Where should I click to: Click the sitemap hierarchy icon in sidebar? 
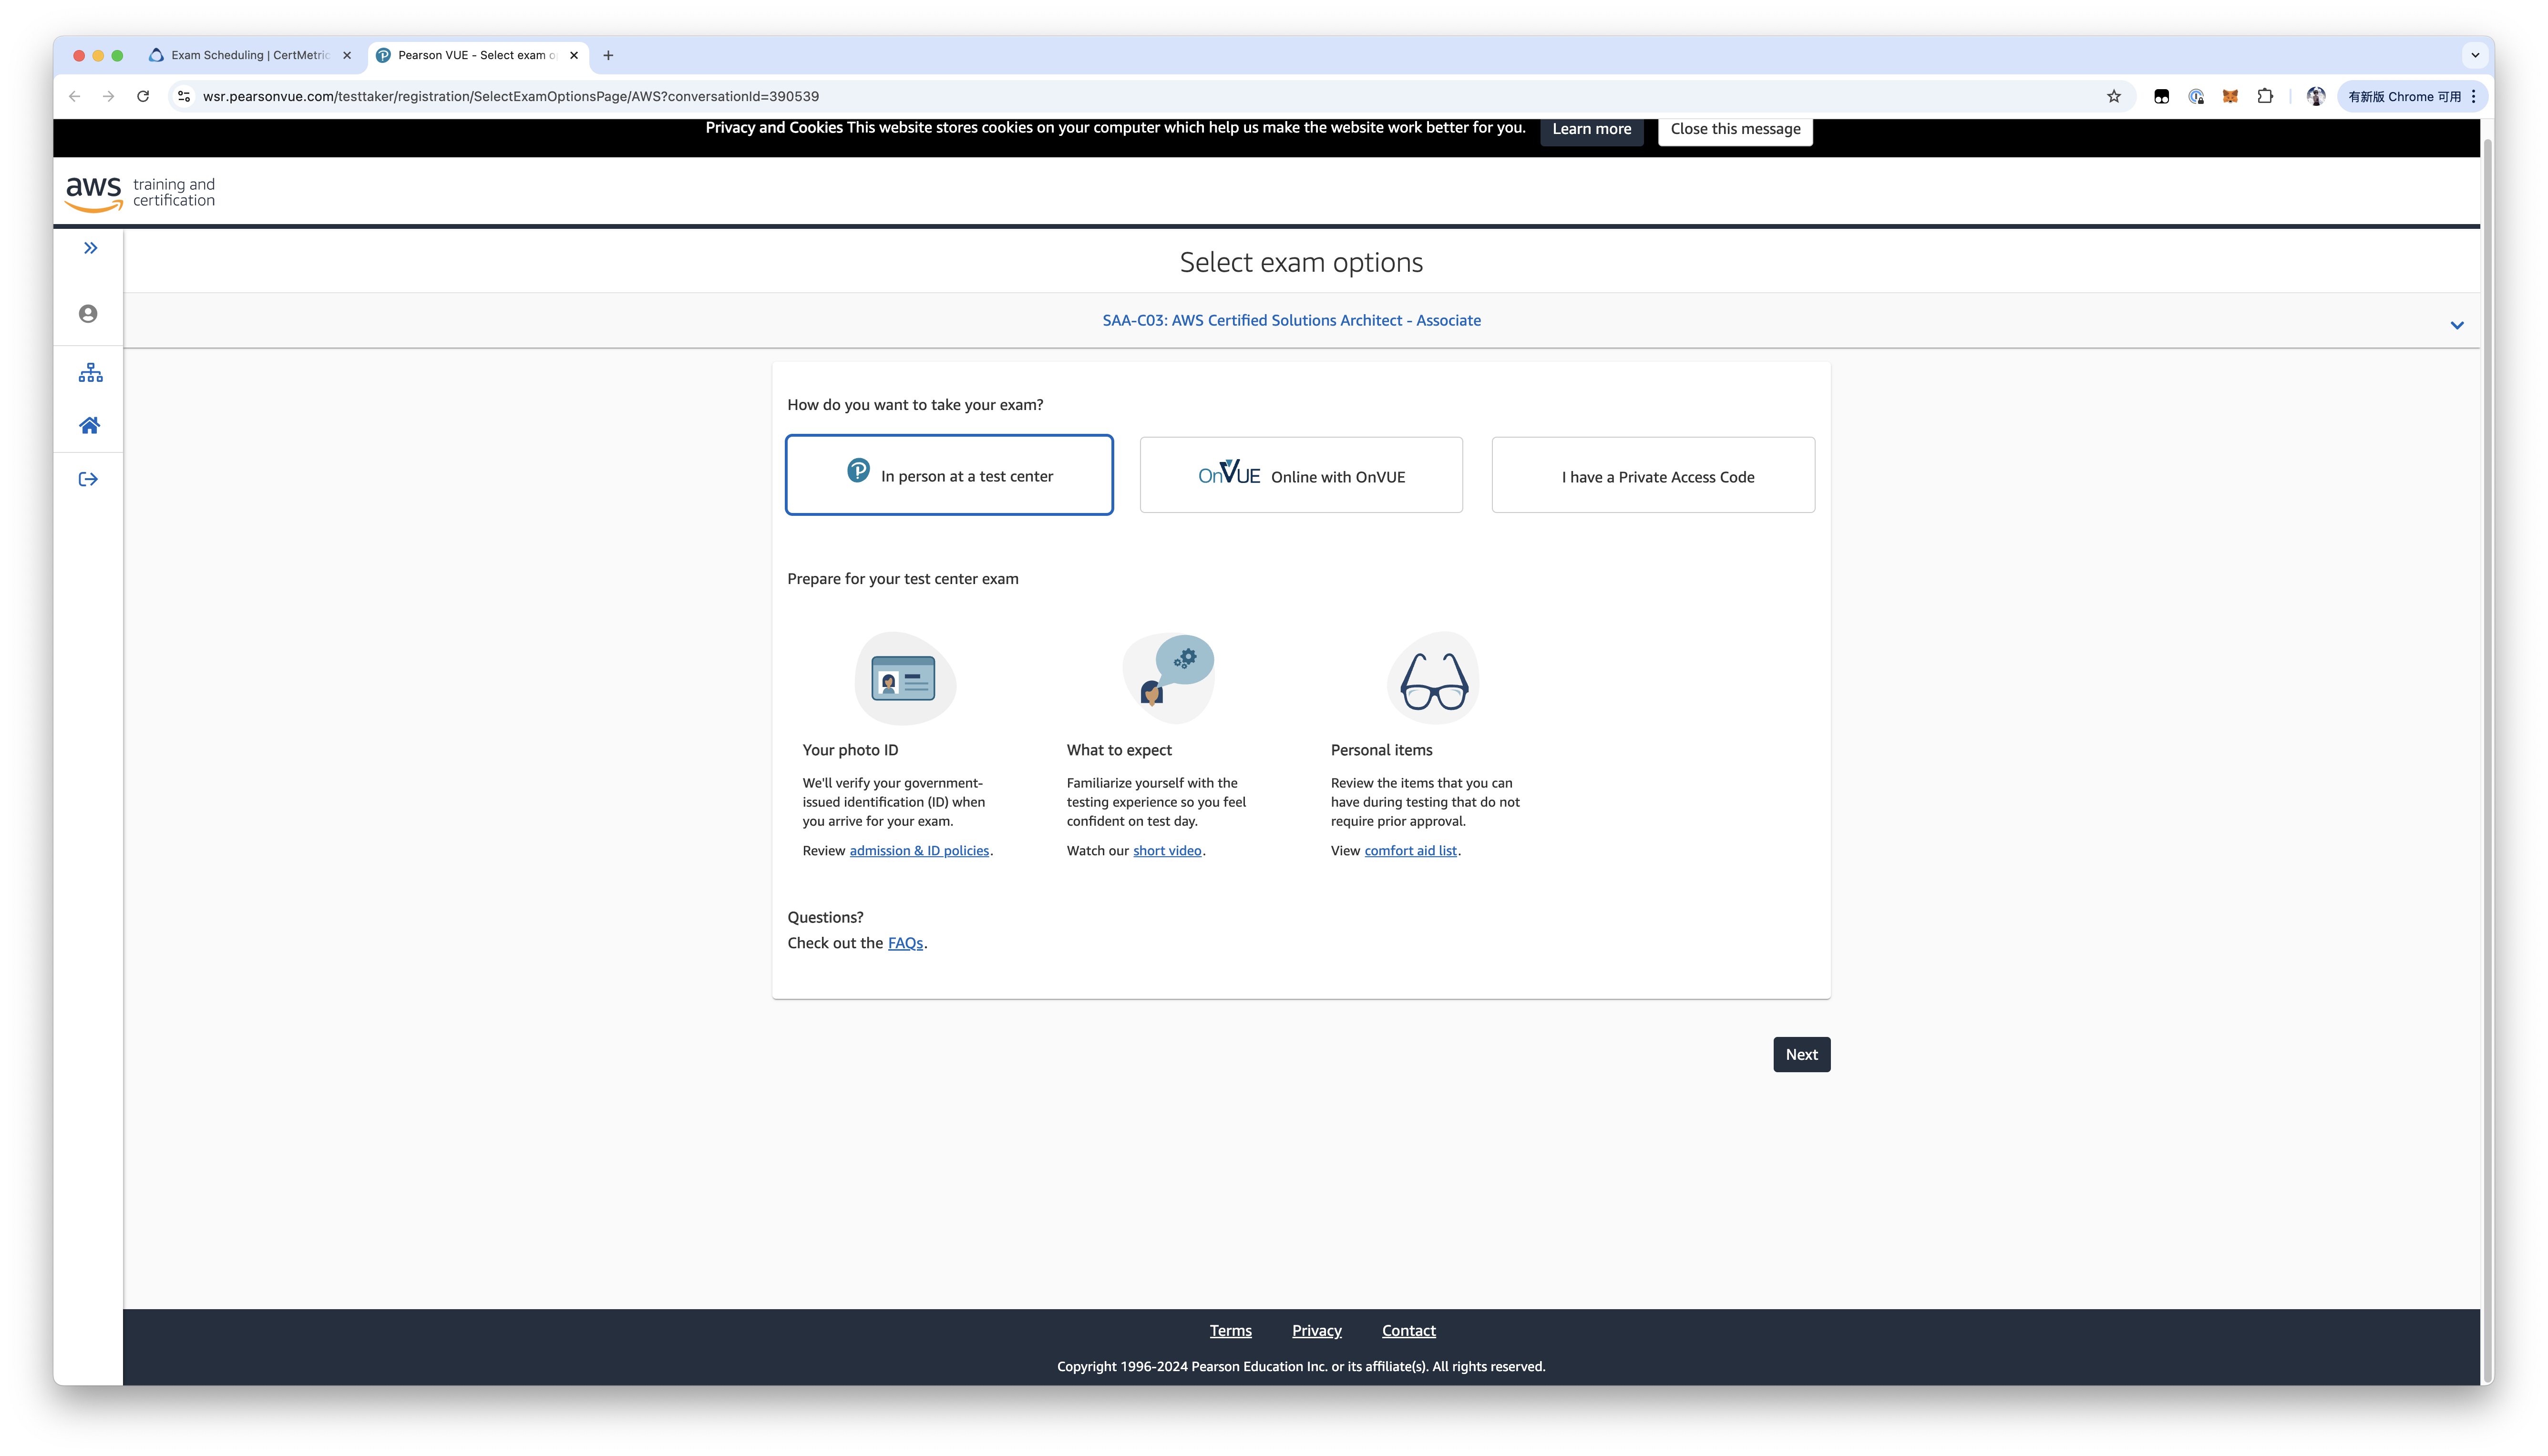(90, 373)
